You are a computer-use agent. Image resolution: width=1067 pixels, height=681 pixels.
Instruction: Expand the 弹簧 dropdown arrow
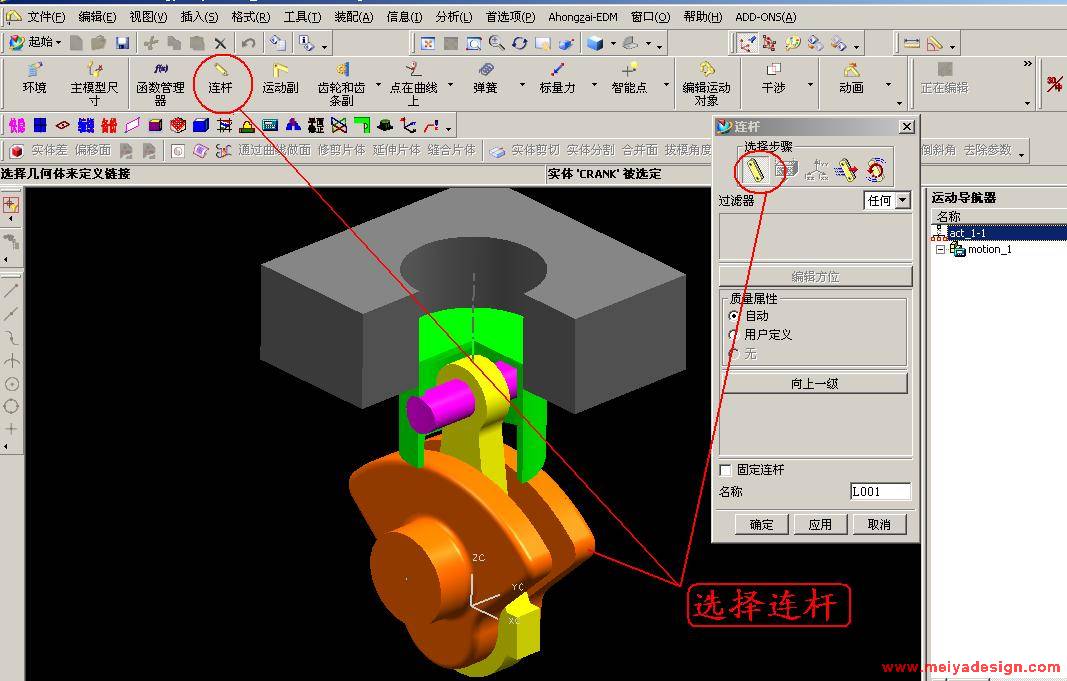(522, 86)
